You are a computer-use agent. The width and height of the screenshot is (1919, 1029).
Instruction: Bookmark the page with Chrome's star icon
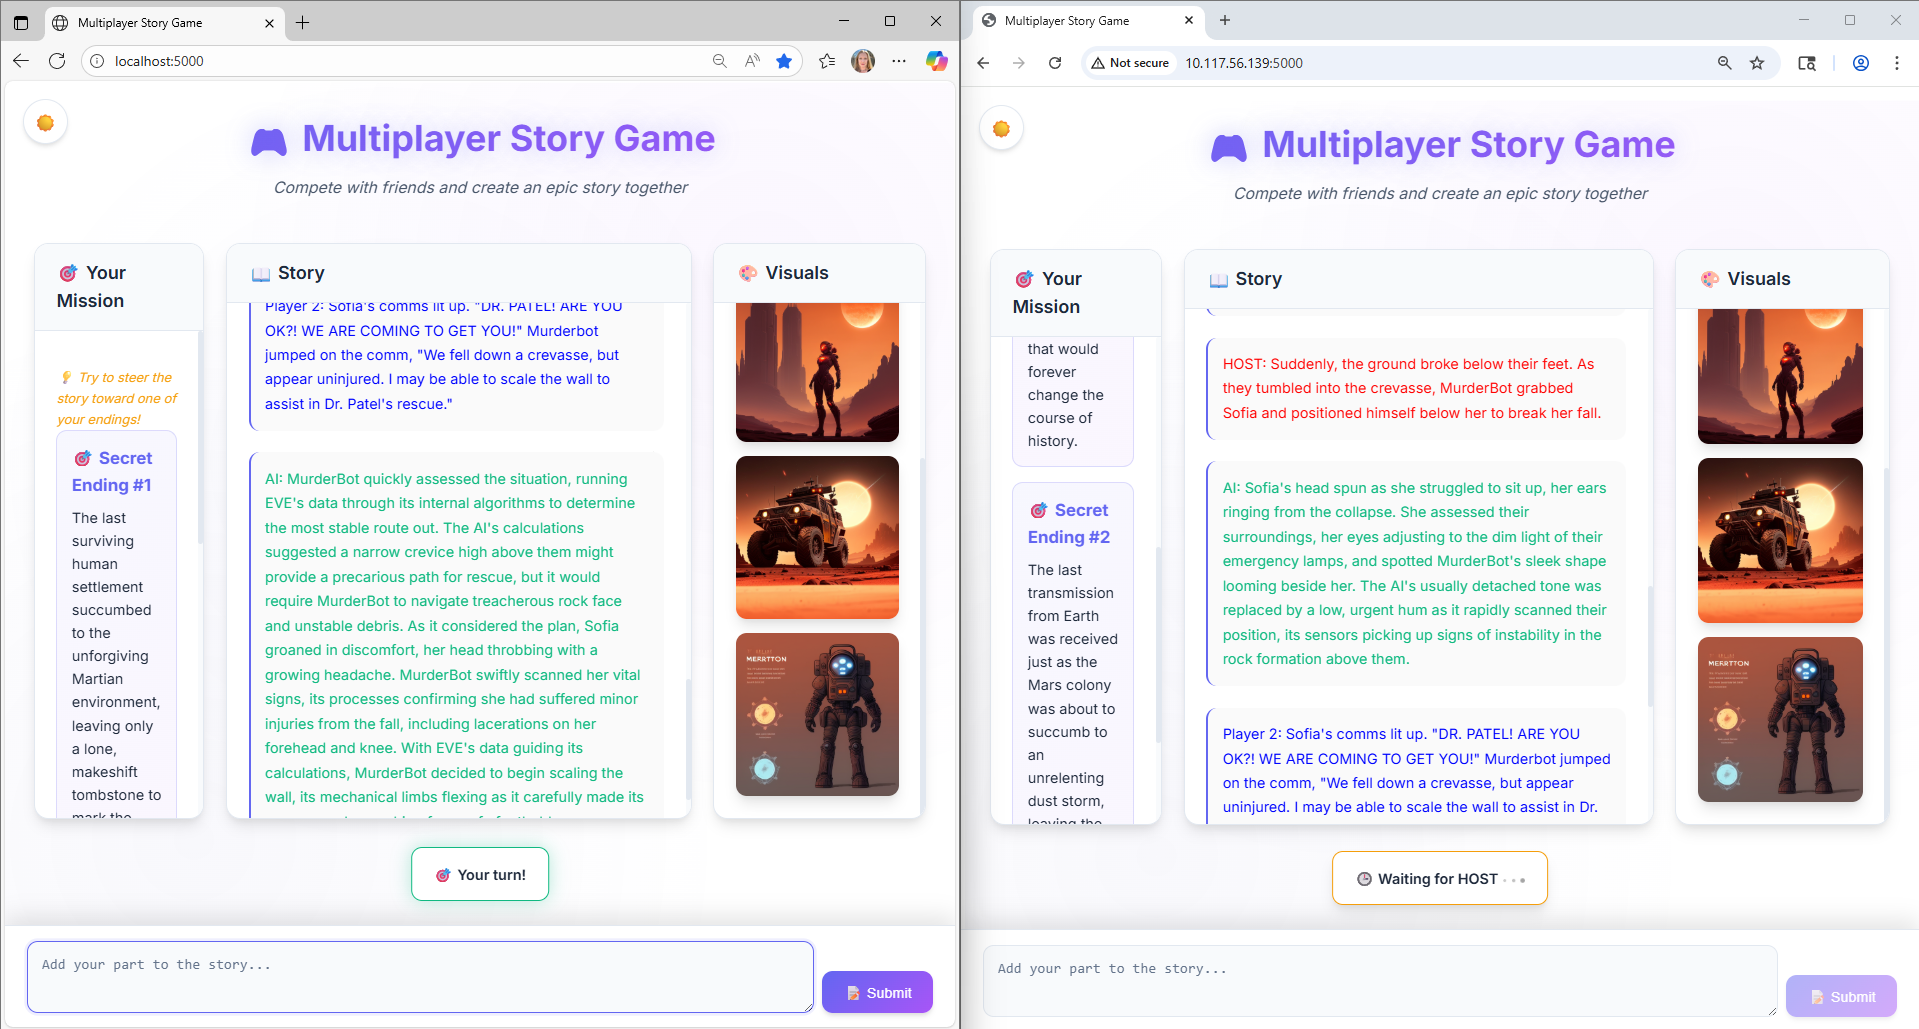pyautogui.click(x=1757, y=63)
